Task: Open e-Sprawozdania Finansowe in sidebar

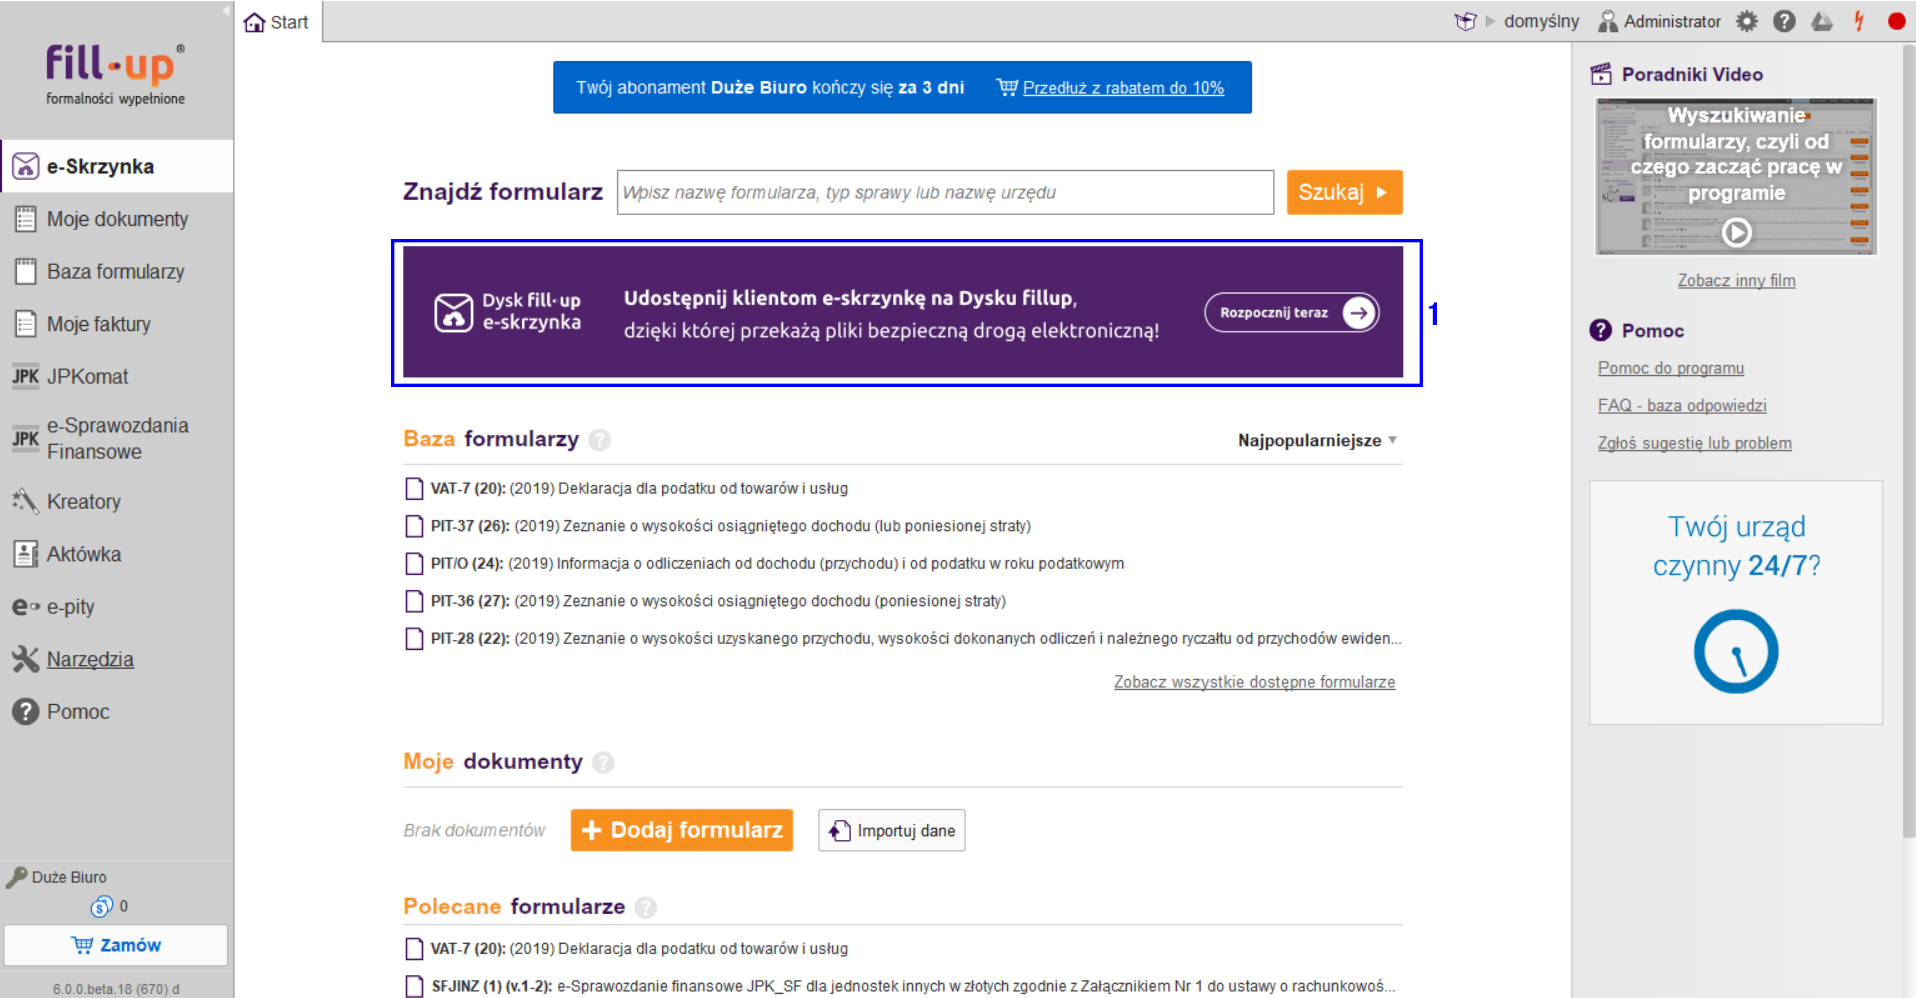Action: tap(117, 438)
